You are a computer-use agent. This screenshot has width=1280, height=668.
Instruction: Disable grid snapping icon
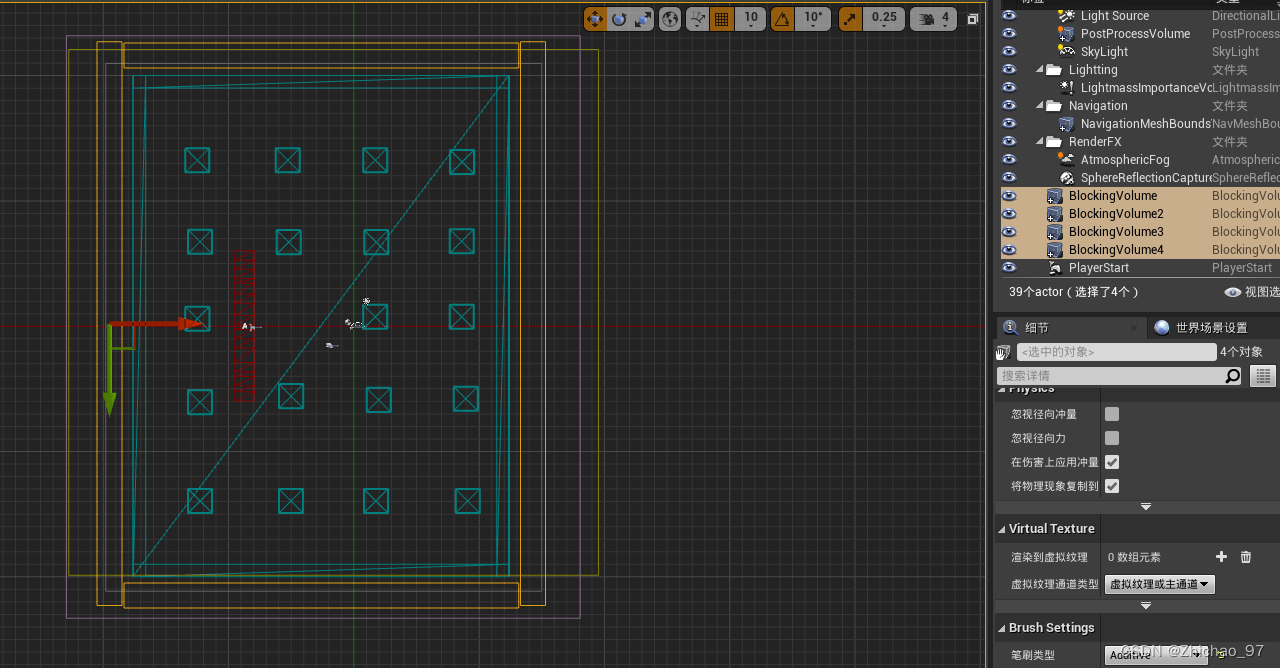[x=721, y=18]
